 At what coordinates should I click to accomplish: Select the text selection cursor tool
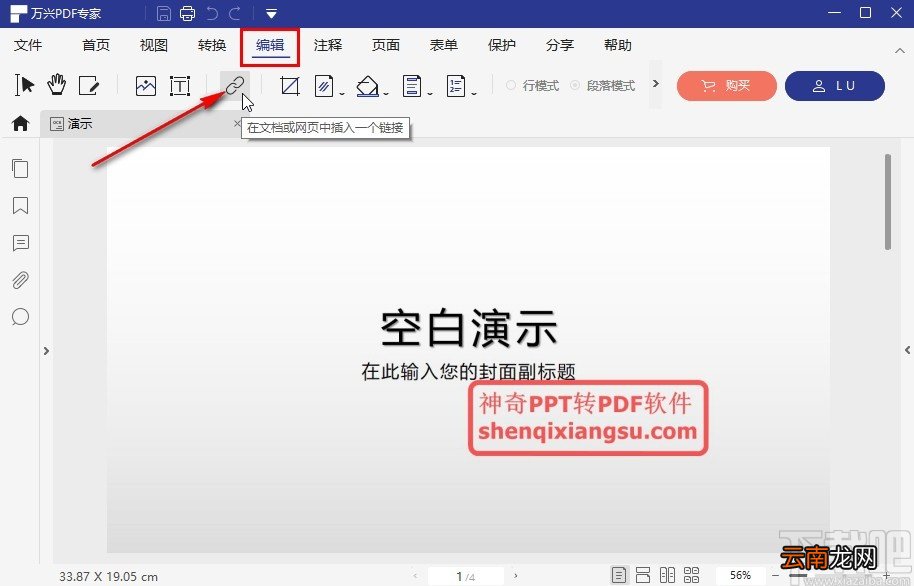(24, 85)
